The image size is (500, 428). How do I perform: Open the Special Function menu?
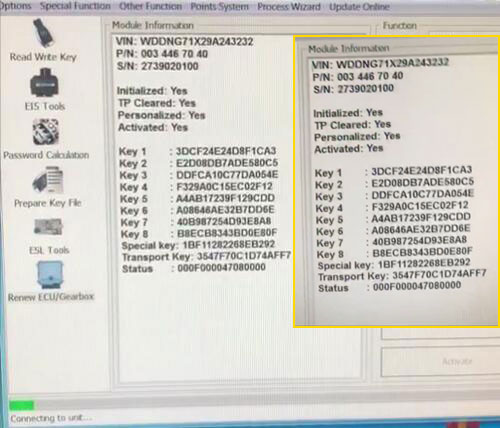pyautogui.click(x=75, y=6)
